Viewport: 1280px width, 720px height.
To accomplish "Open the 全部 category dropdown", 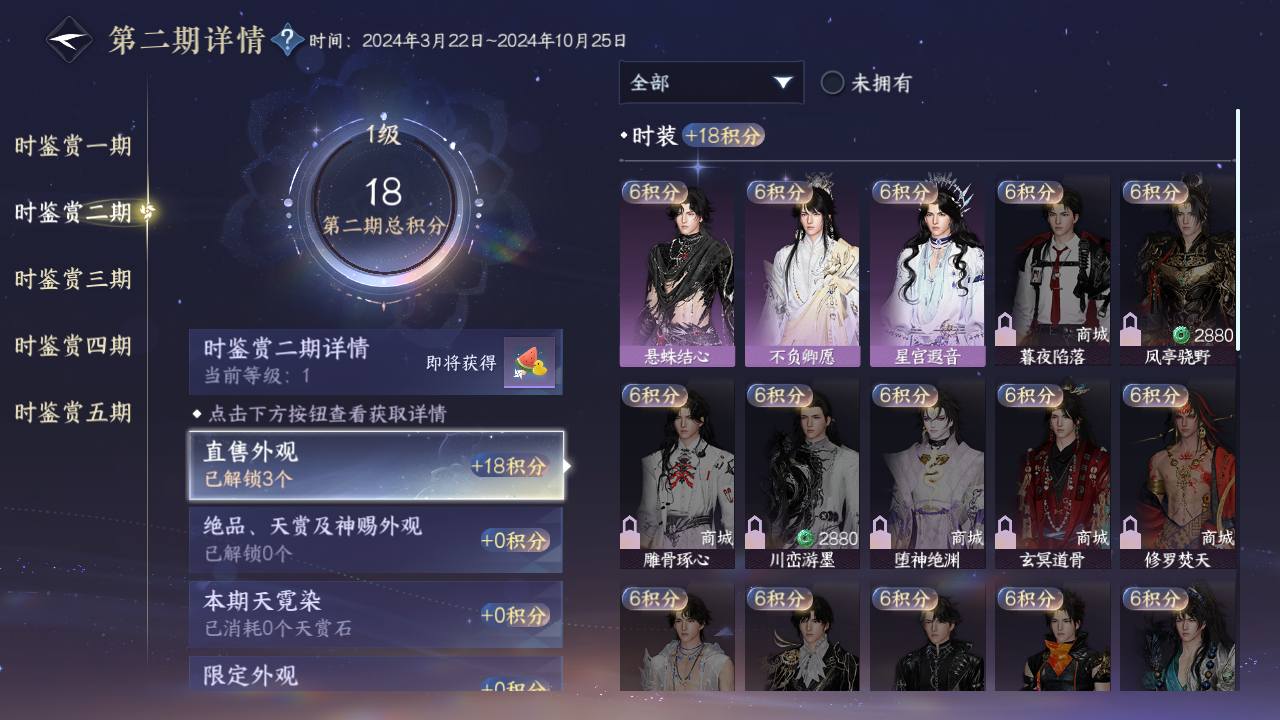I will click(711, 83).
